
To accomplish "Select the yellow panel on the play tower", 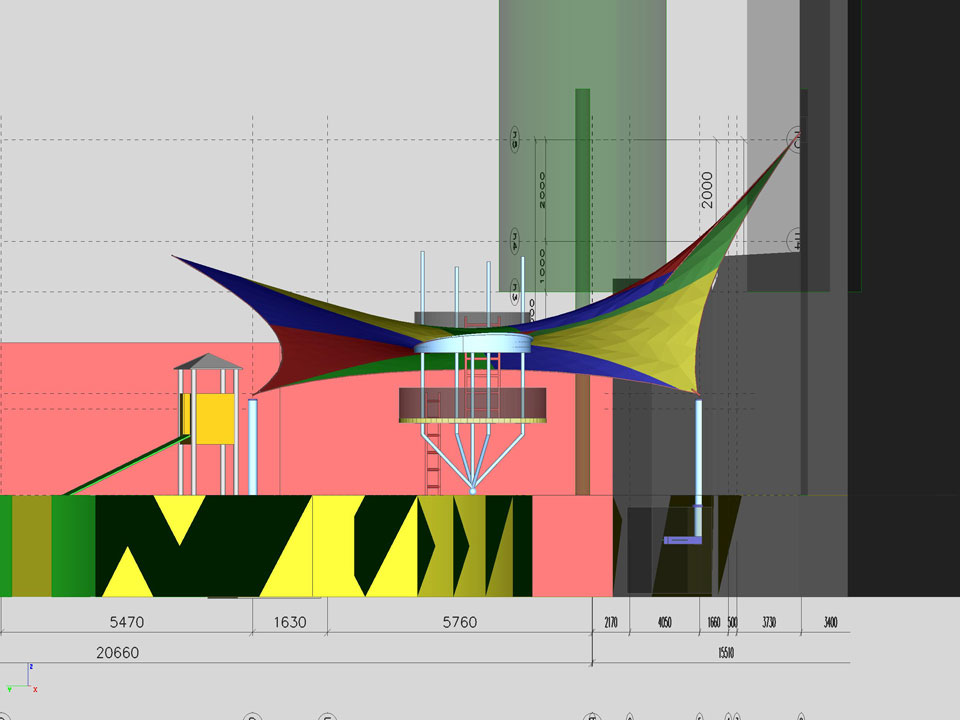I will tap(215, 418).
